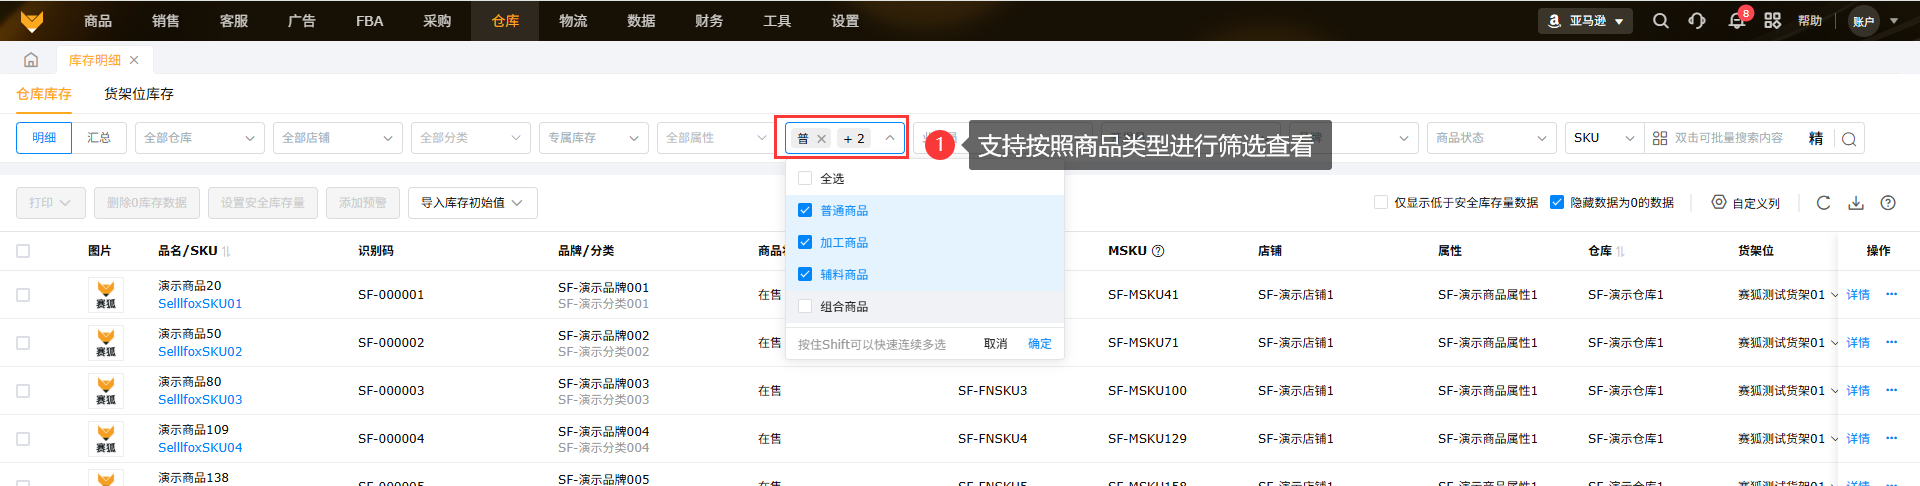The image size is (1920, 486).
Task: Open the apps grid icon in header
Action: click(x=1772, y=21)
